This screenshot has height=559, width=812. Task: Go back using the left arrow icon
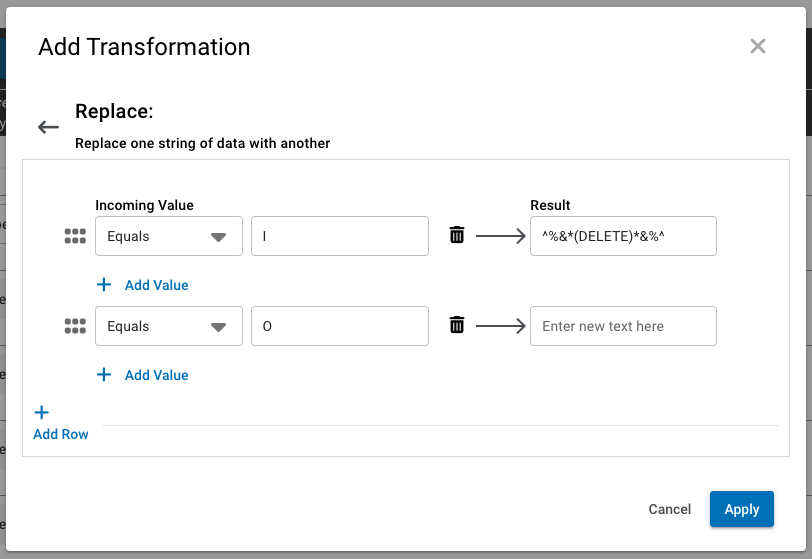48,127
